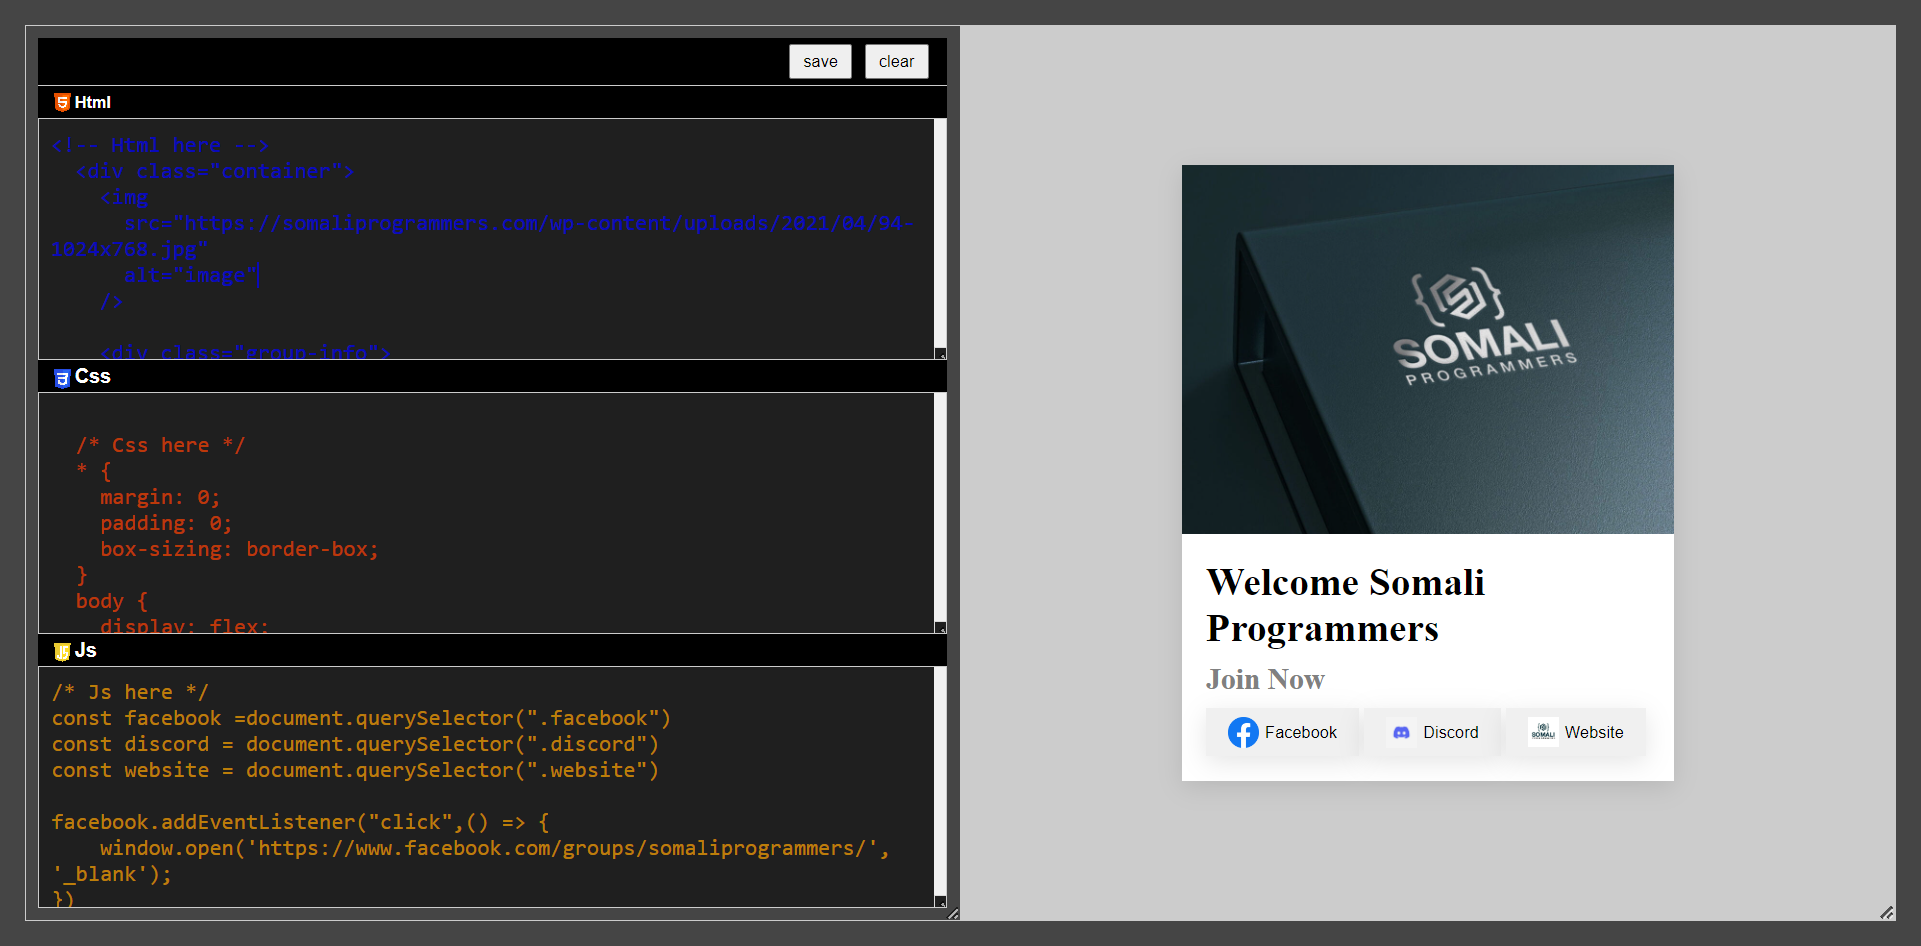This screenshot has height=946, width=1921.
Task: Click the Somali website logo icon
Action: point(1543,732)
